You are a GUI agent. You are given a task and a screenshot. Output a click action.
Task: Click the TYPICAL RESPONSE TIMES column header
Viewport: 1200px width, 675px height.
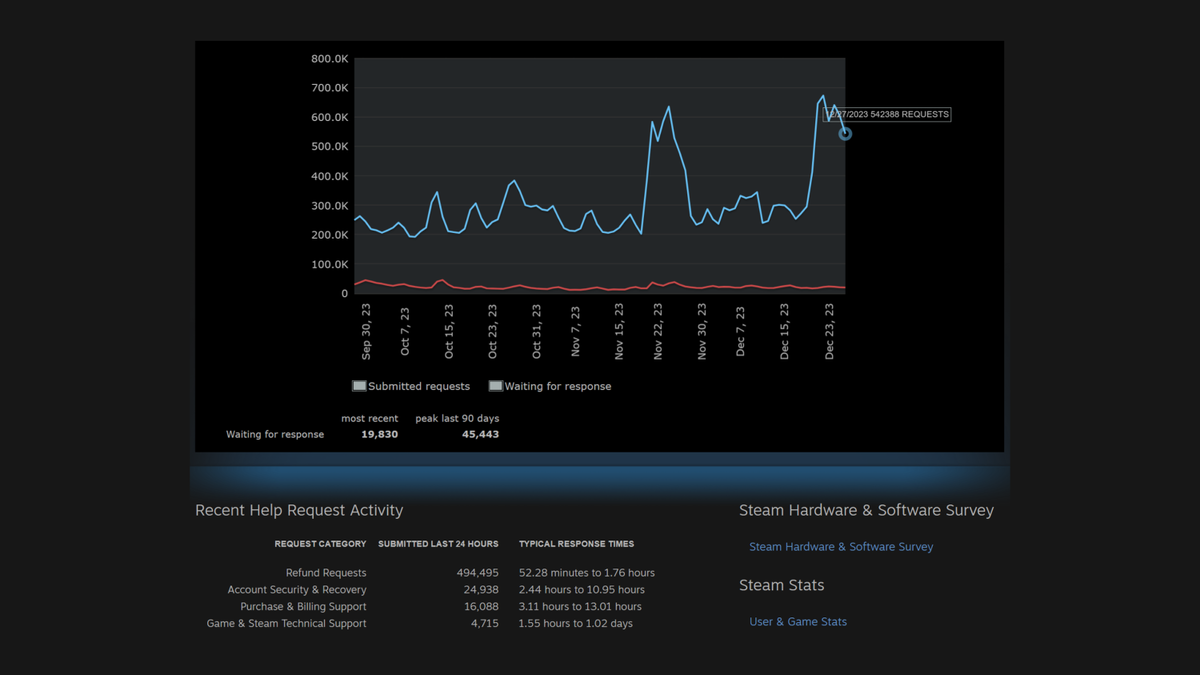click(x=576, y=544)
